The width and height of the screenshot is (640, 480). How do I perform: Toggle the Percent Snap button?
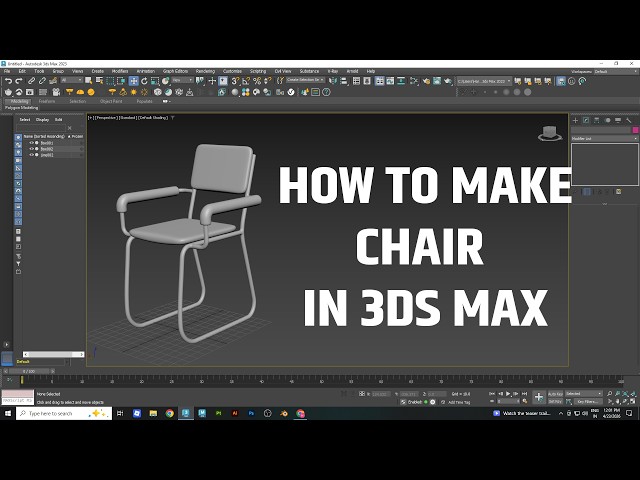(257, 81)
